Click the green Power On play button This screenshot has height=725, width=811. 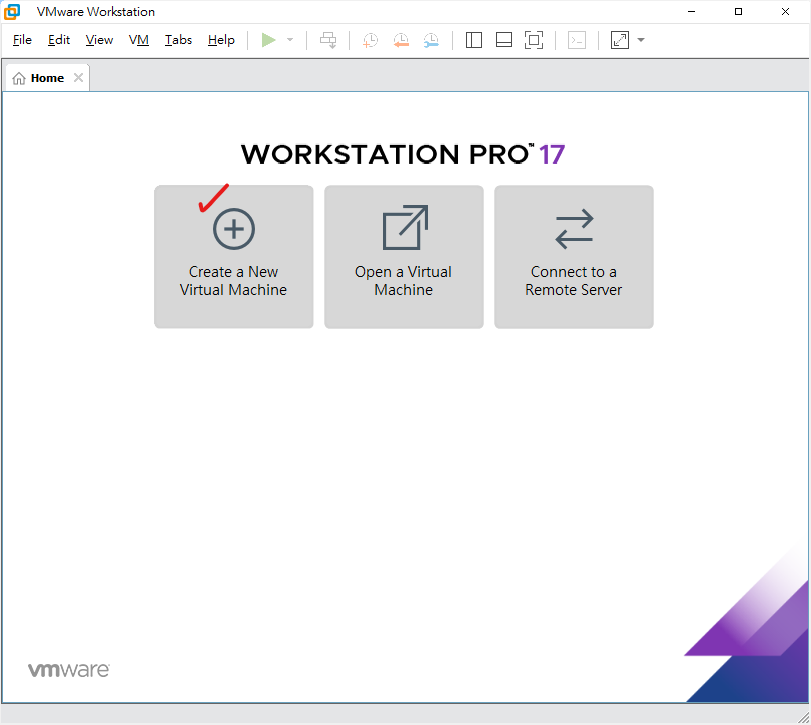(268, 40)
